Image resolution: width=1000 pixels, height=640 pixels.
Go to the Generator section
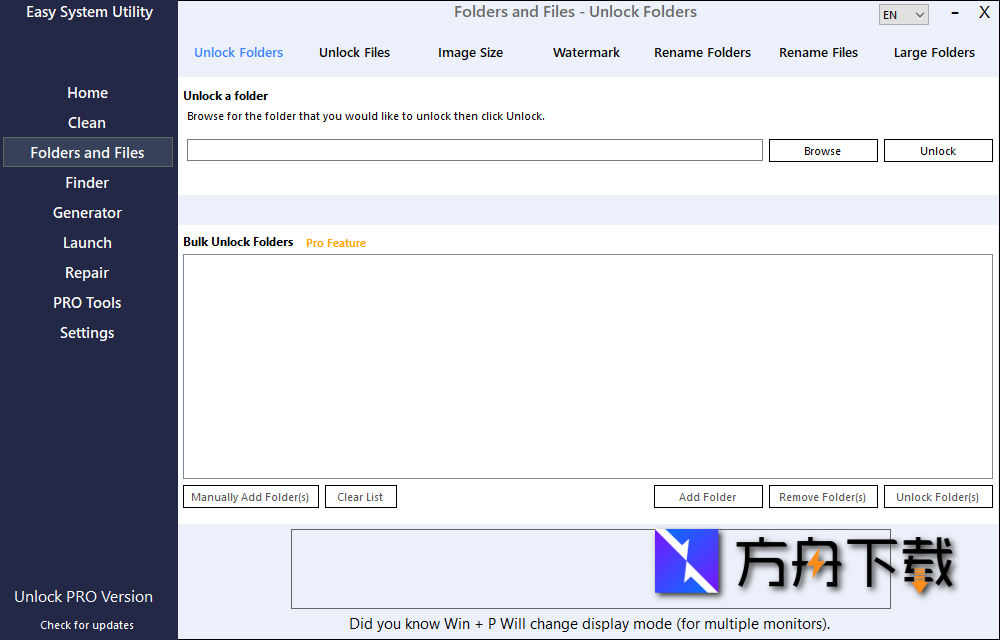click(87, 212)
